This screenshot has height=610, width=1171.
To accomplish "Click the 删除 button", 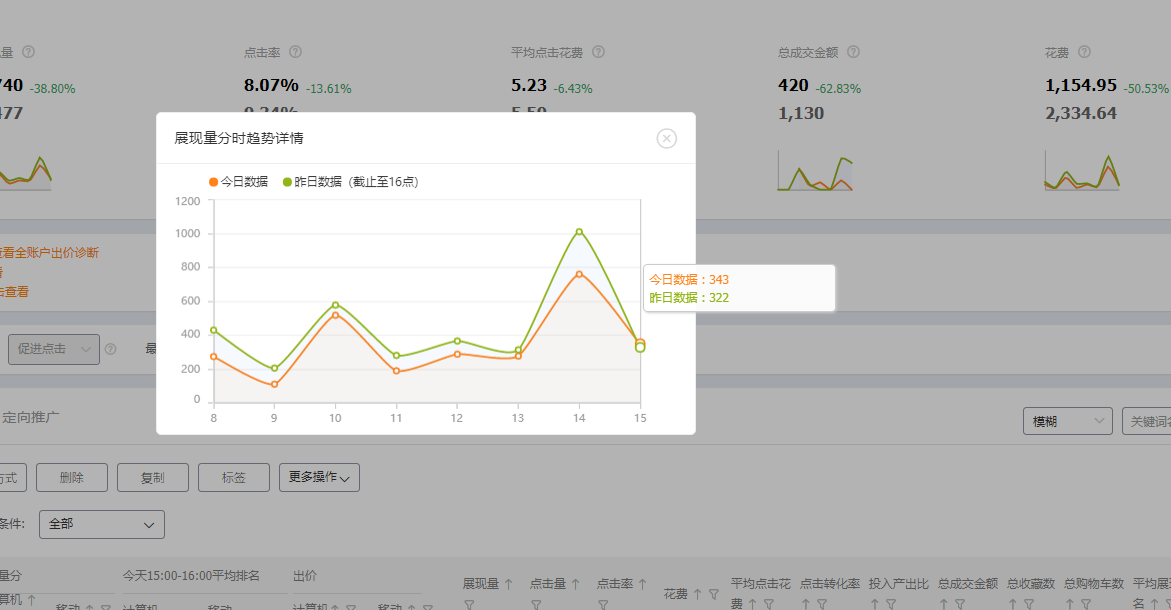I will tap(72, 478).
